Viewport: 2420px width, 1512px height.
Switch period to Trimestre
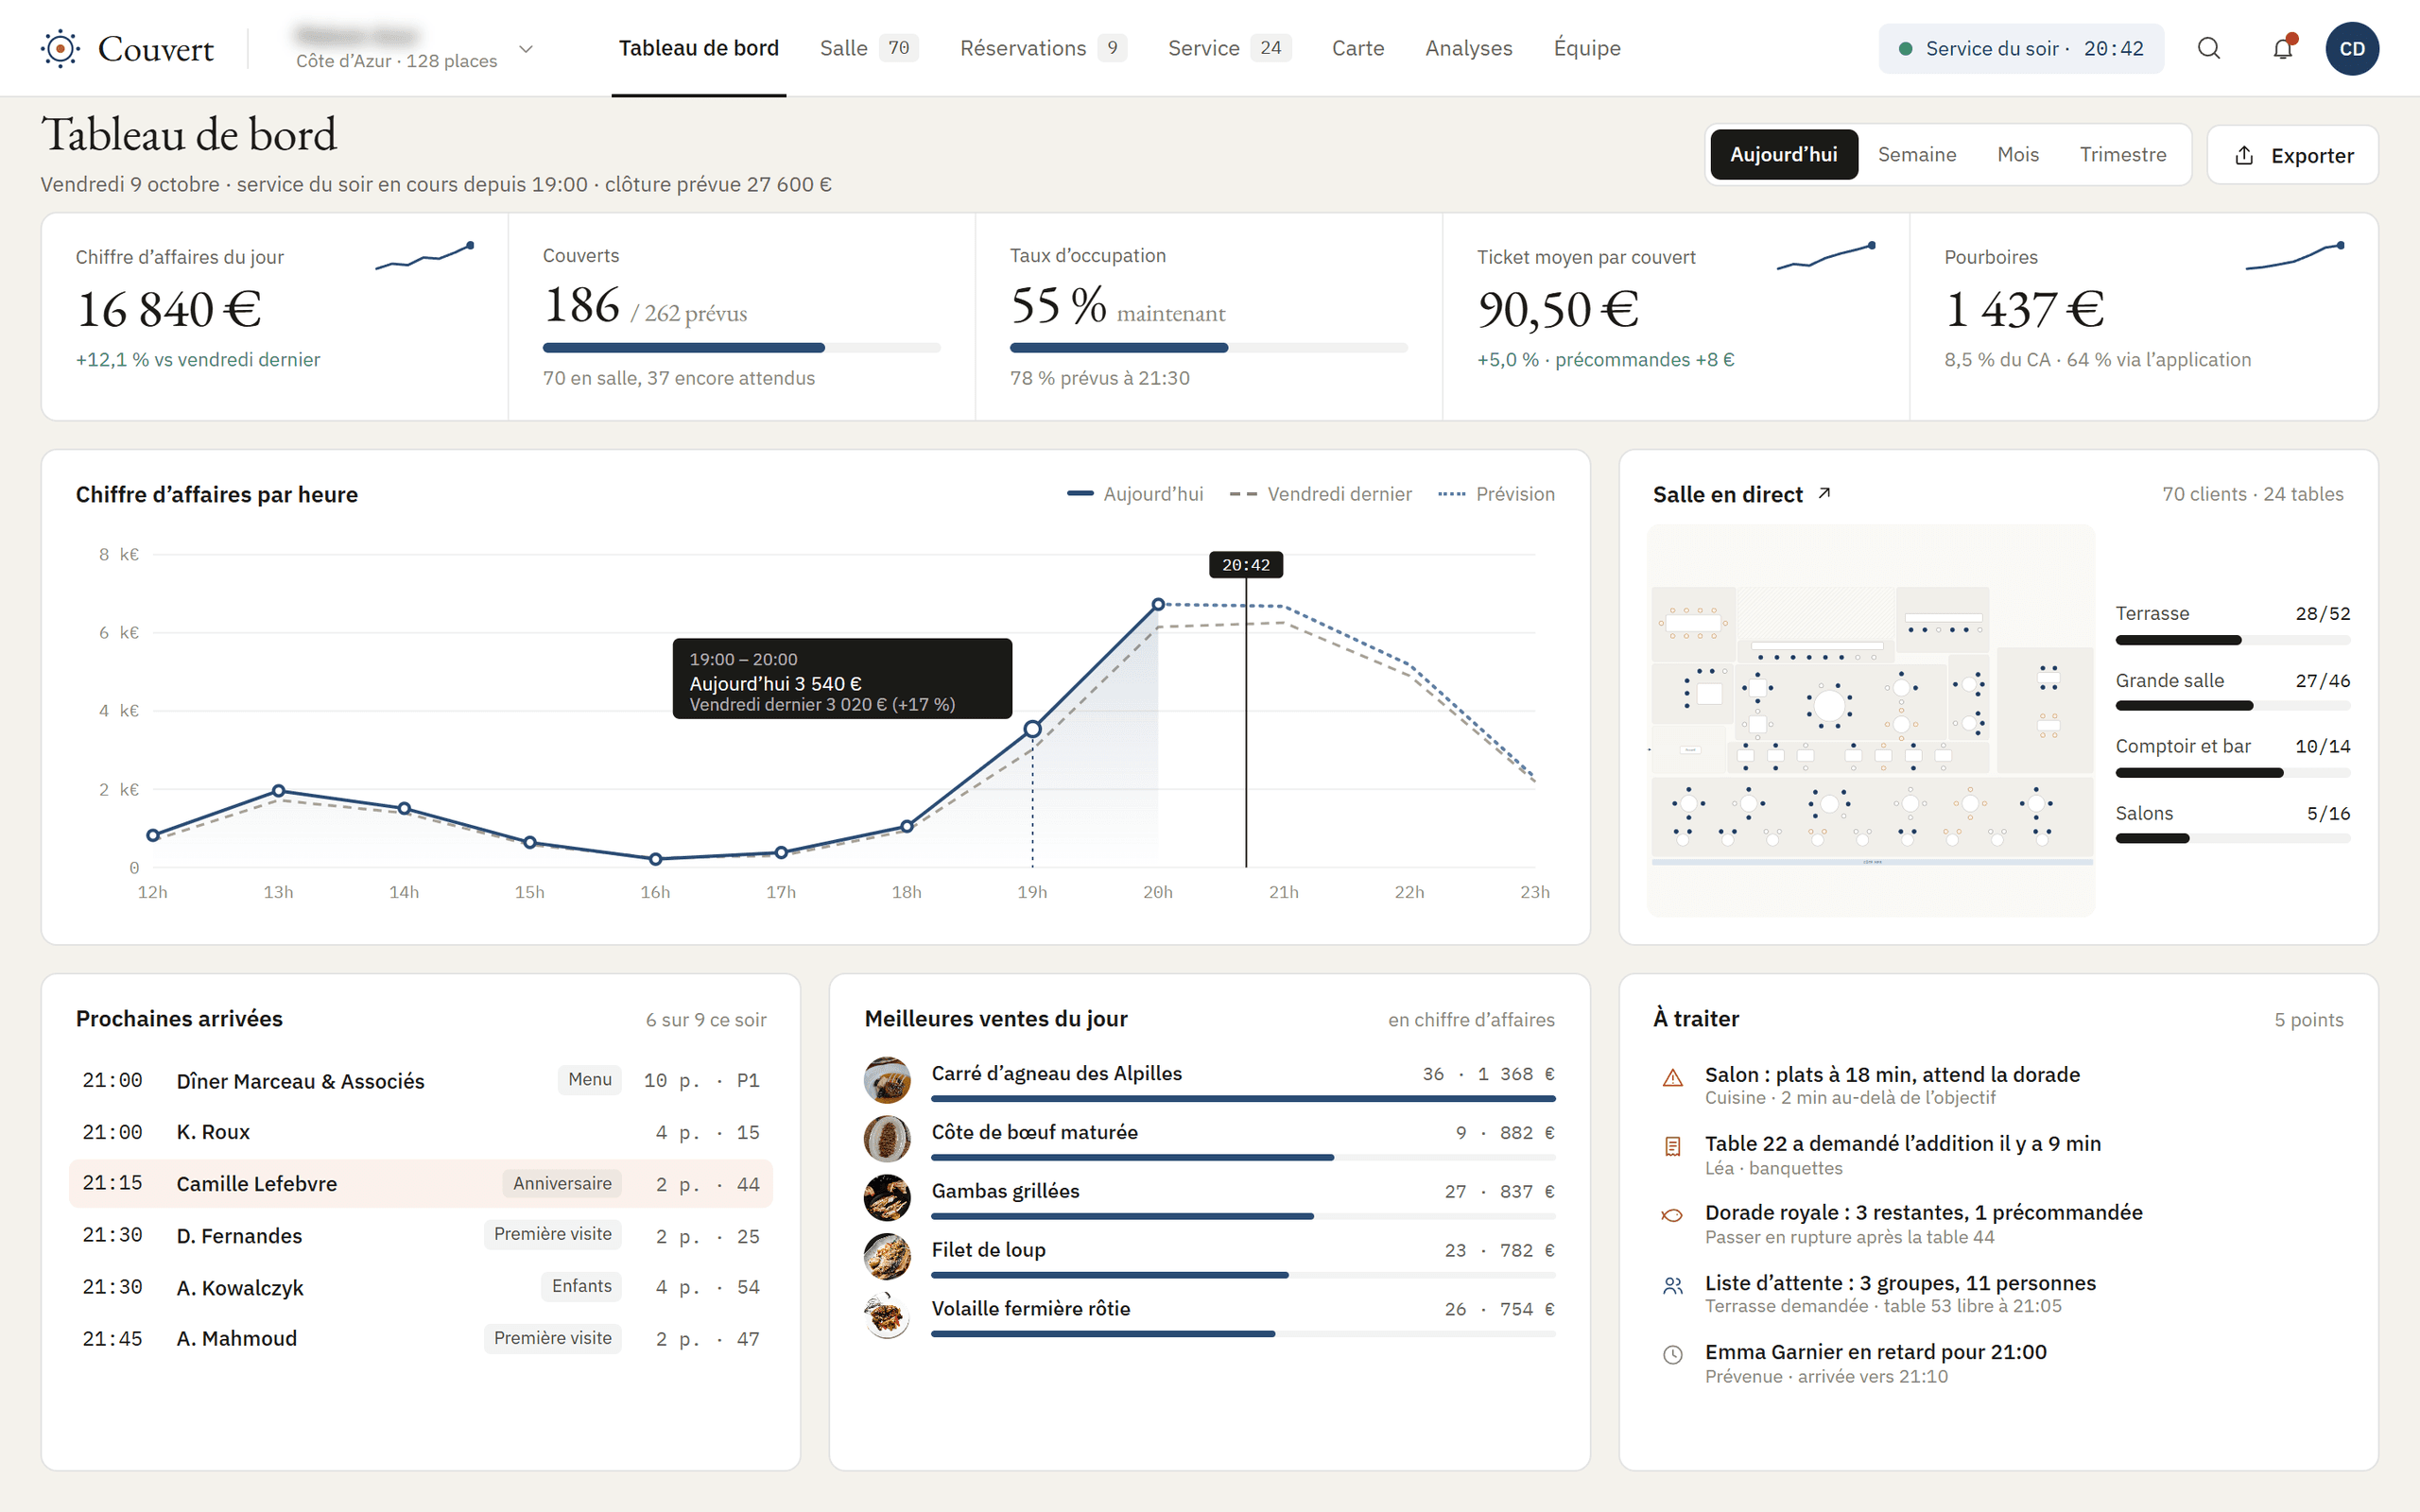[2123, 154]
